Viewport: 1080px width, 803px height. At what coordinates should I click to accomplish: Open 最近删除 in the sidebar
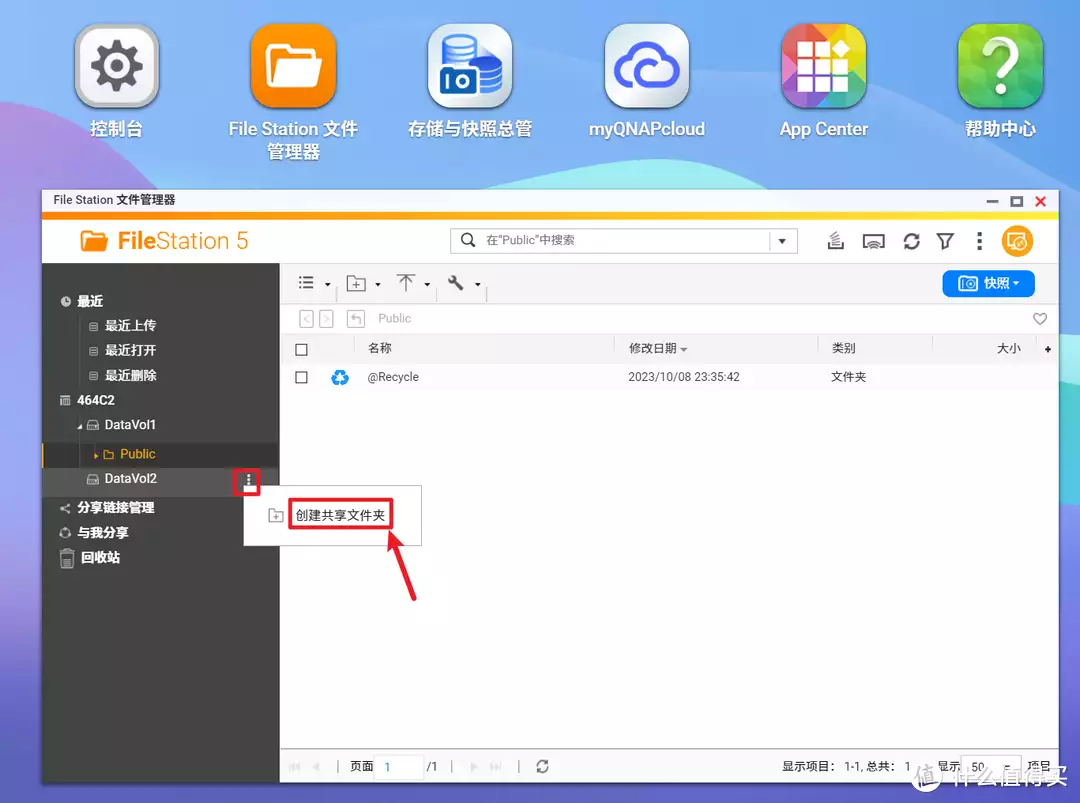coord(130,375)
